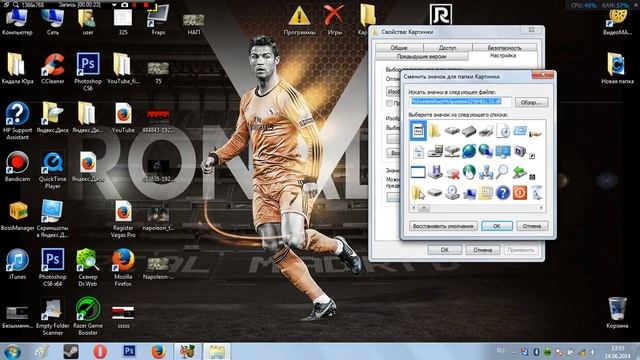
Task: Open Photoshop CS6 desktop shortcut
Action: [88, 71]
